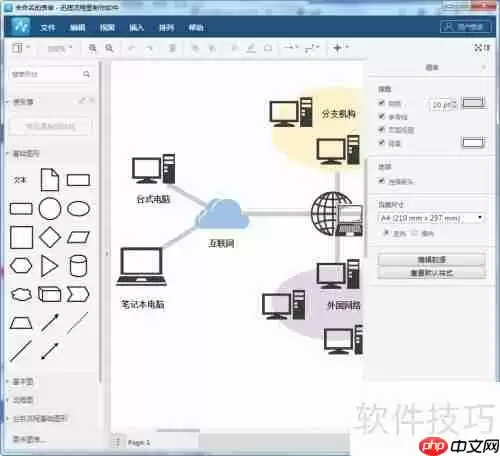Click the application logo in the menu bar
The image size is (500, 456).
pos(21,27)
